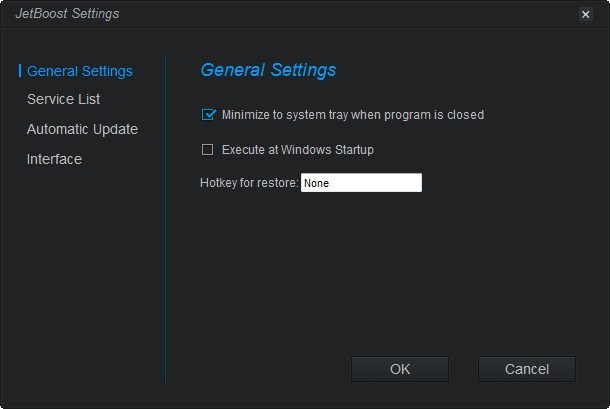
Task: Open the Service List section
Action: pos(63,99)
